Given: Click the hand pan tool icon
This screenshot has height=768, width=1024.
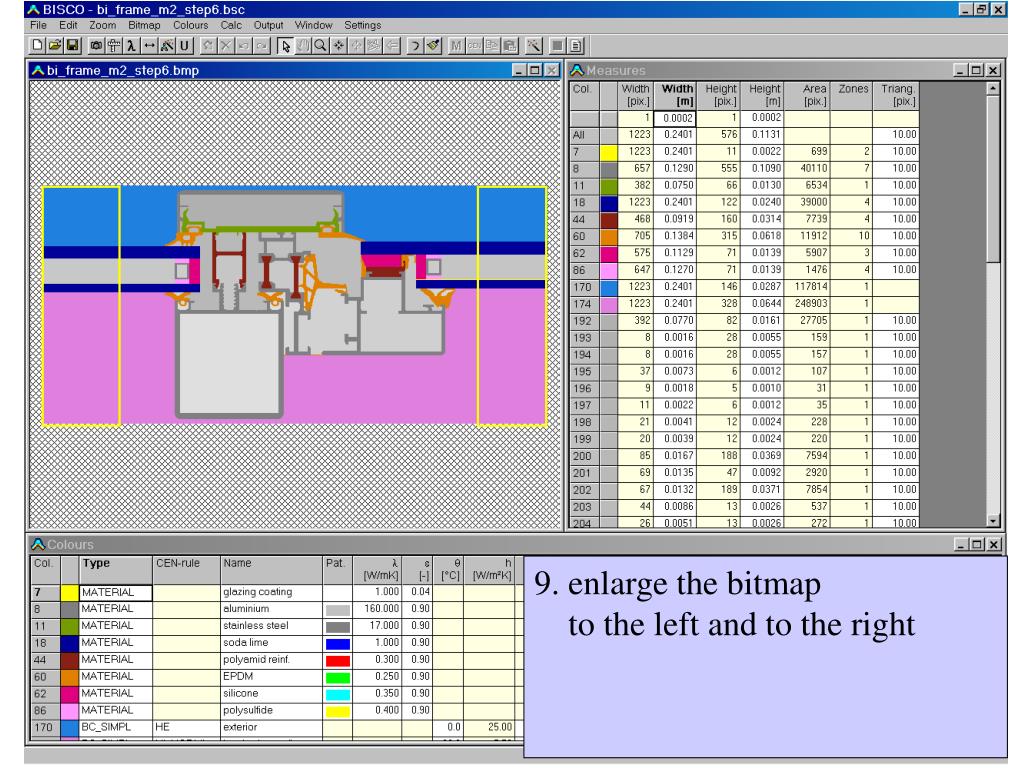Looking at the screenshot, I should [302, 46].
